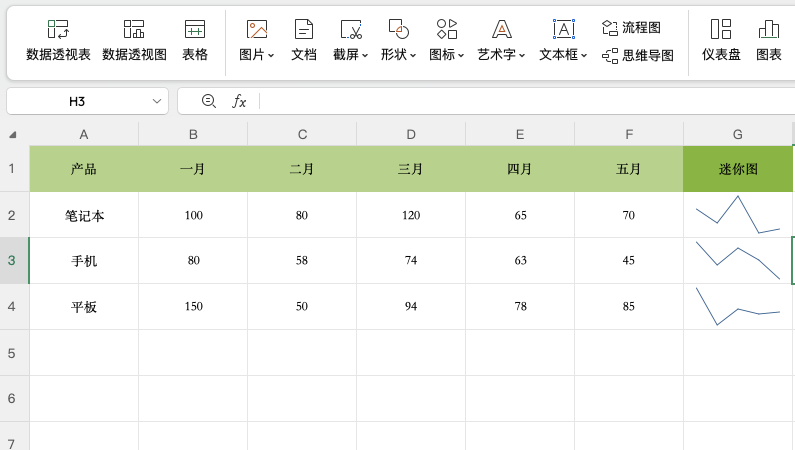Select cell with value 65
This screenshot has height=450, width=795.
[x=520, y=215]
